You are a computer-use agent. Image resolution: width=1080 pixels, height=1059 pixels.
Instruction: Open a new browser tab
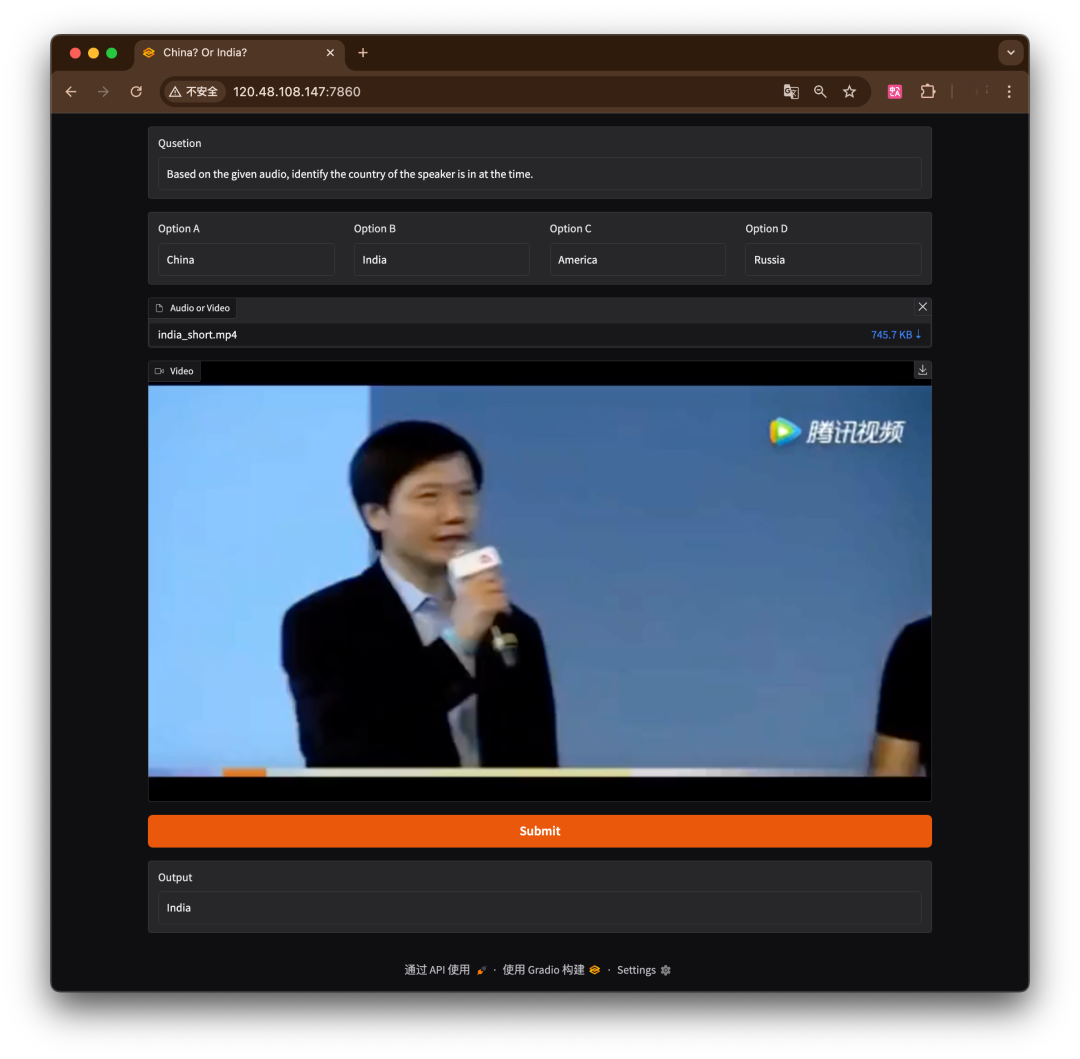click(x=363, y=53)
